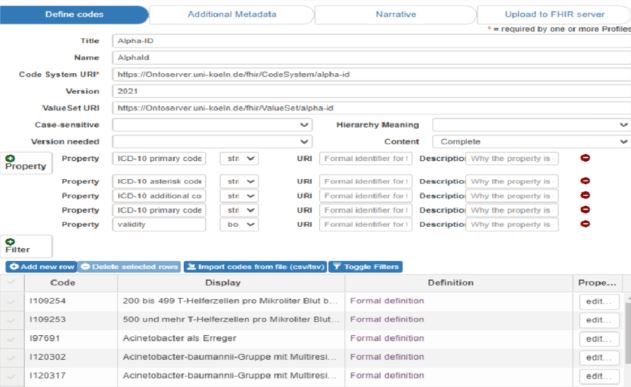Edit properties for code I120302
The width and height of the screenshot is (631, 387).
[x=599, y=358]
